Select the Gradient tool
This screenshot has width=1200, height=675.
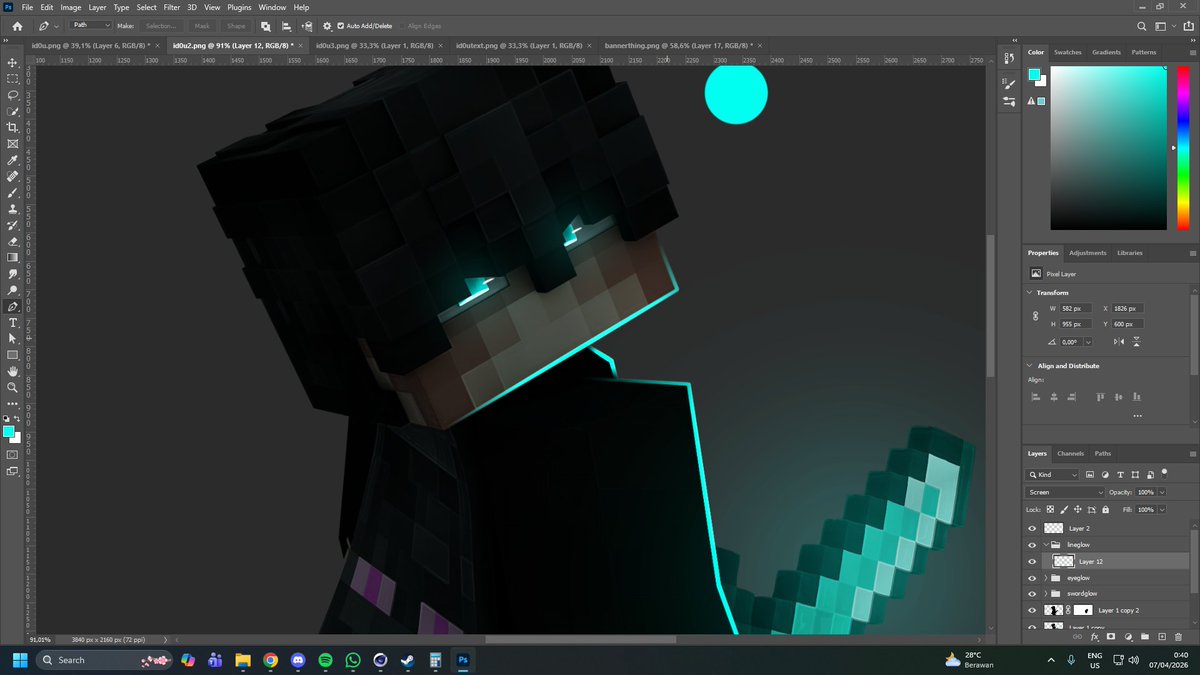click(13, 257)
